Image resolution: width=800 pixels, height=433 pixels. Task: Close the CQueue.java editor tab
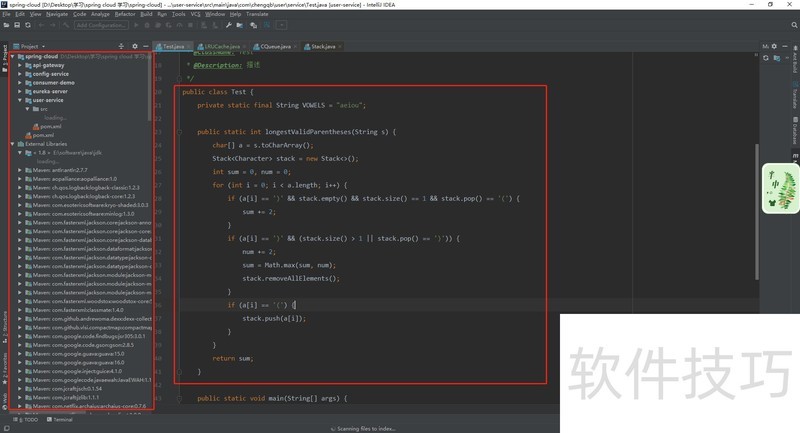[295, 46]
